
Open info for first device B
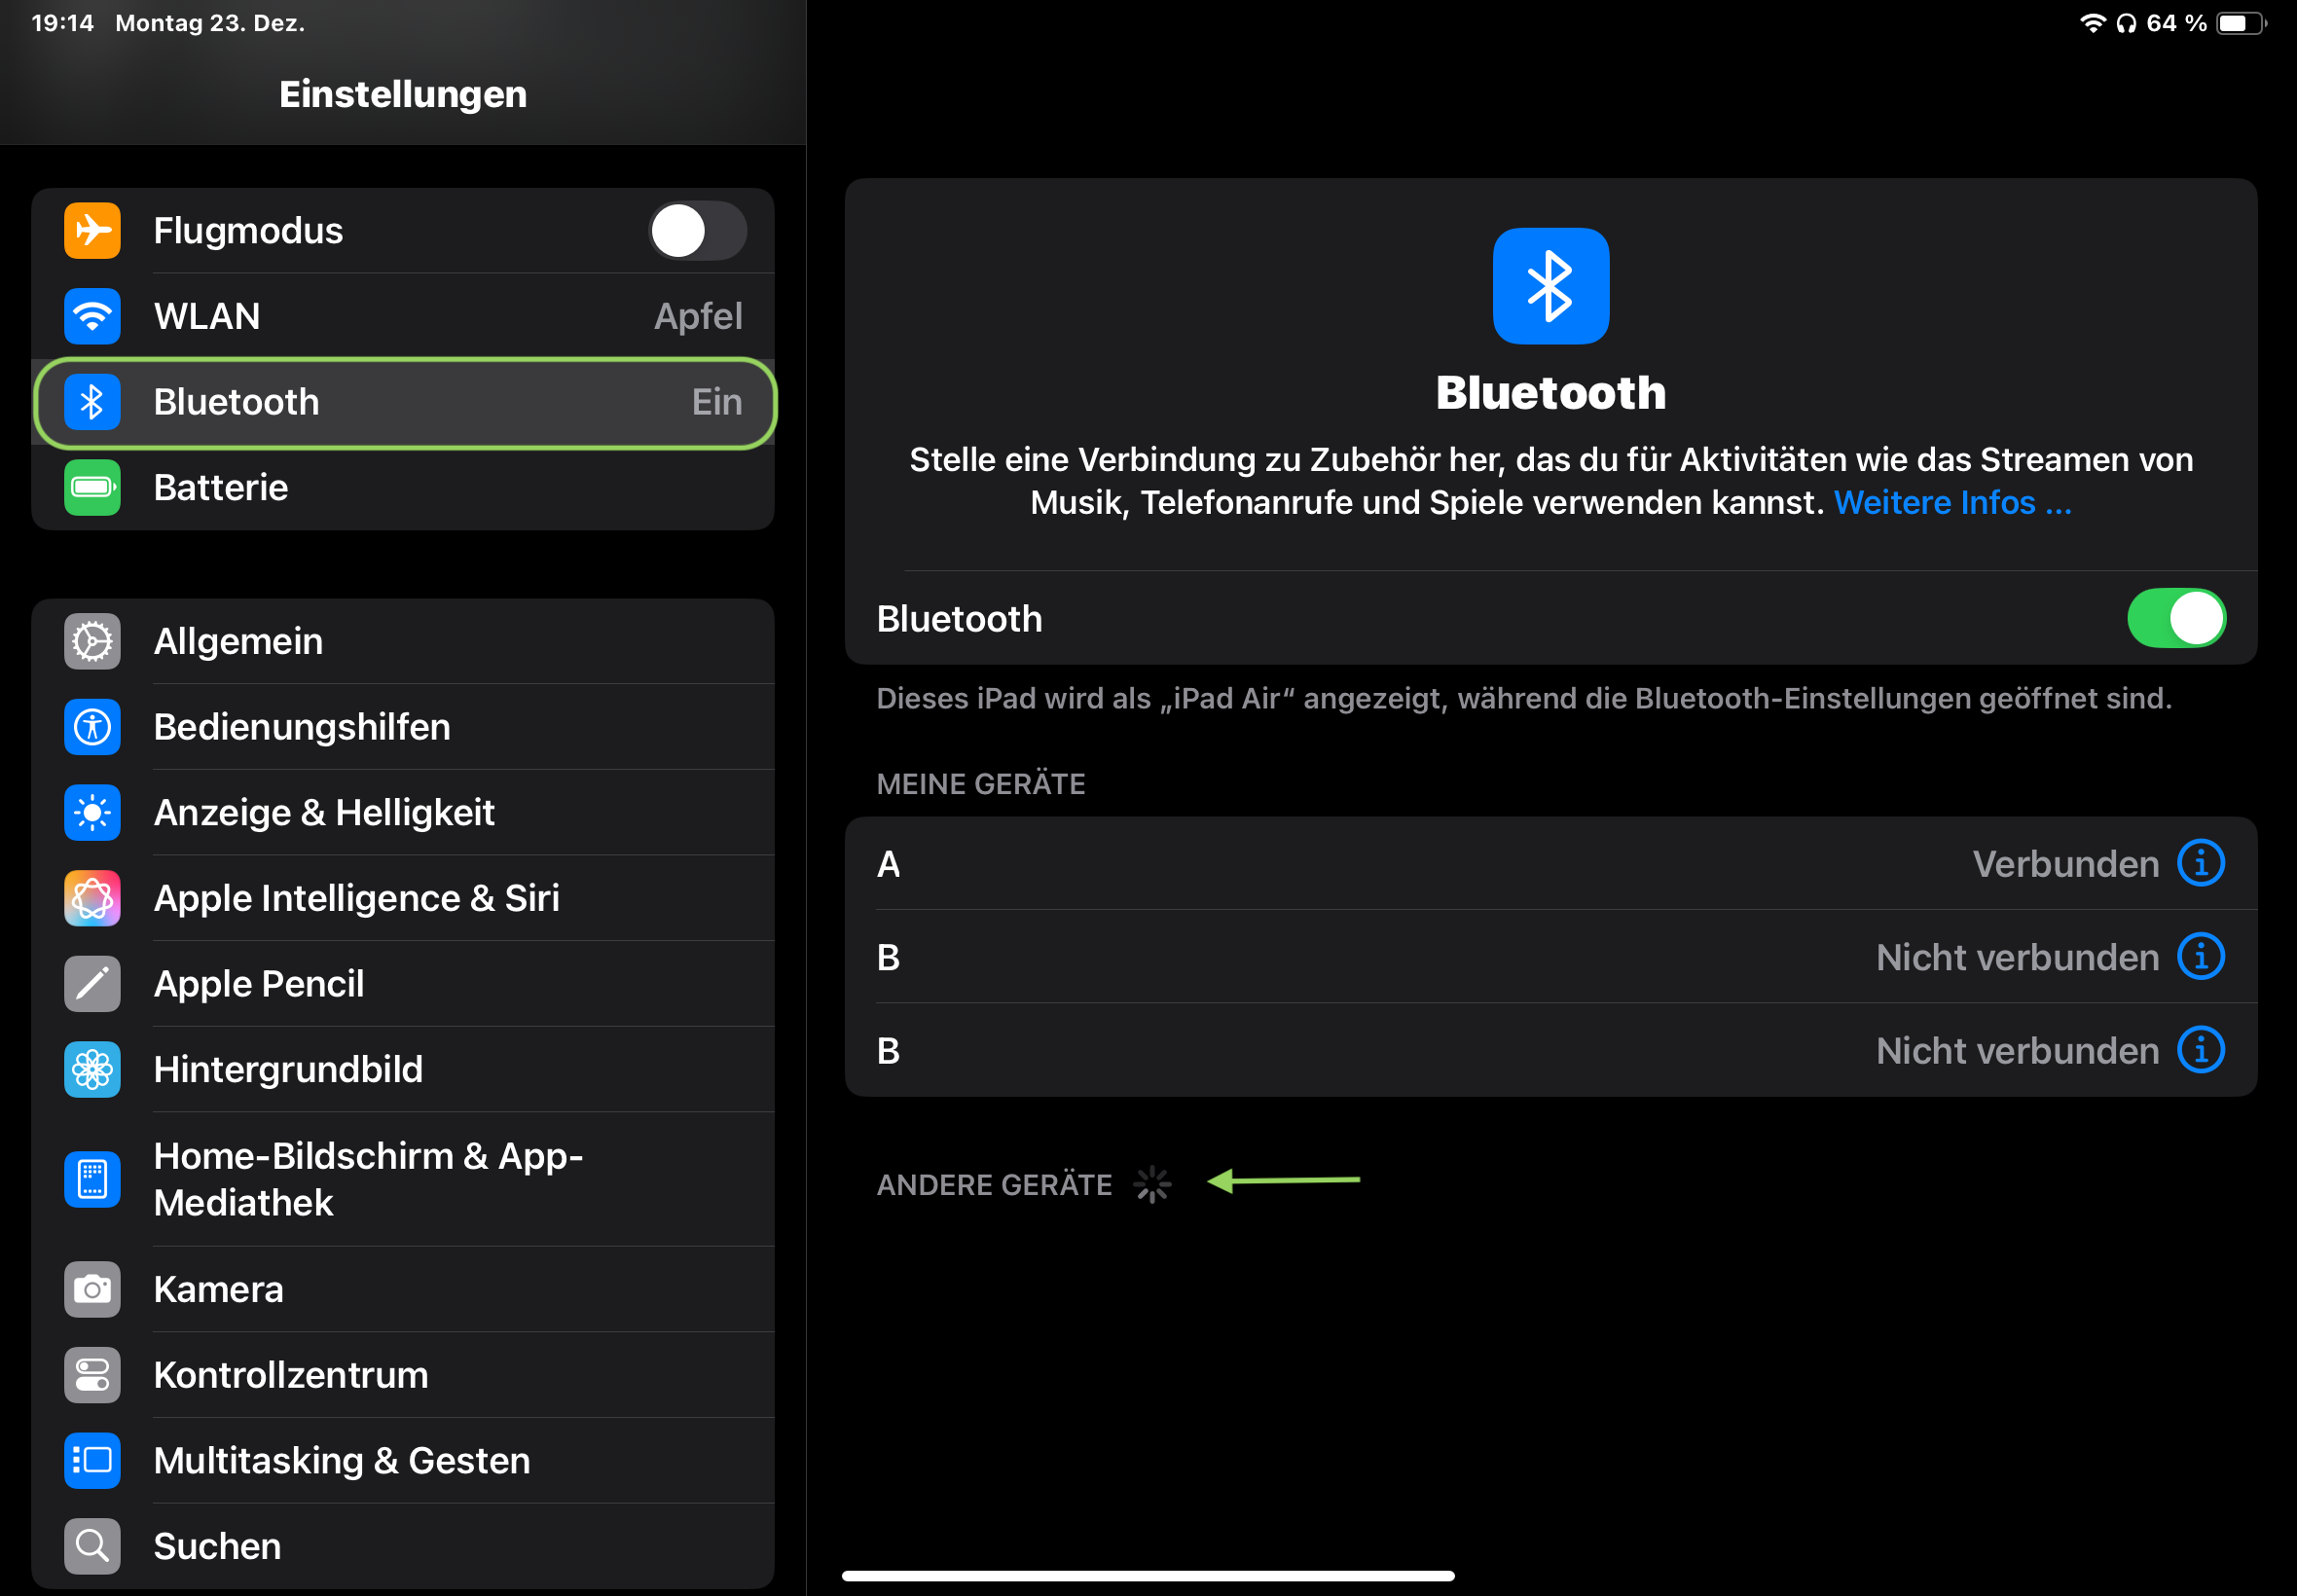[x=2200, y=957]
